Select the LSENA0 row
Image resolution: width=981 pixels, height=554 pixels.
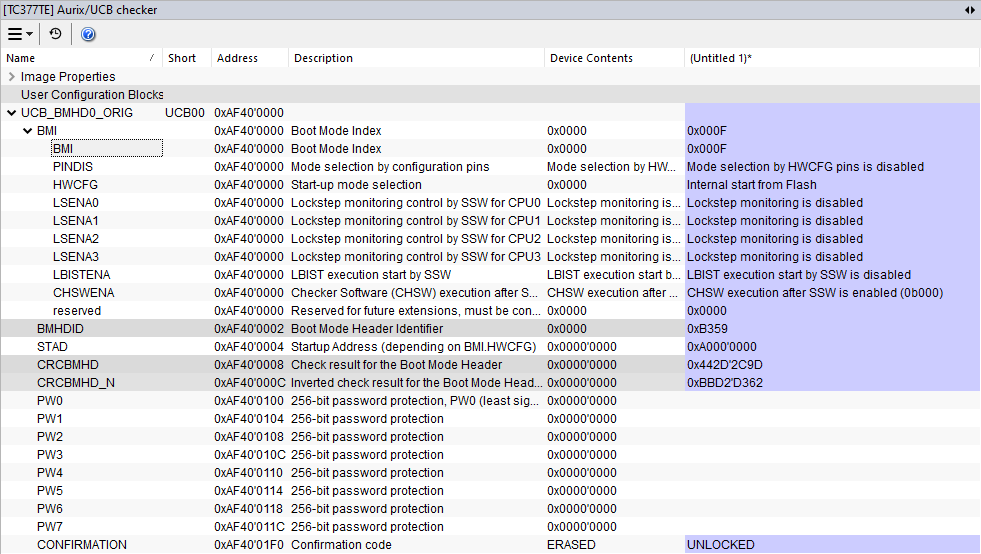click(490, 203)
